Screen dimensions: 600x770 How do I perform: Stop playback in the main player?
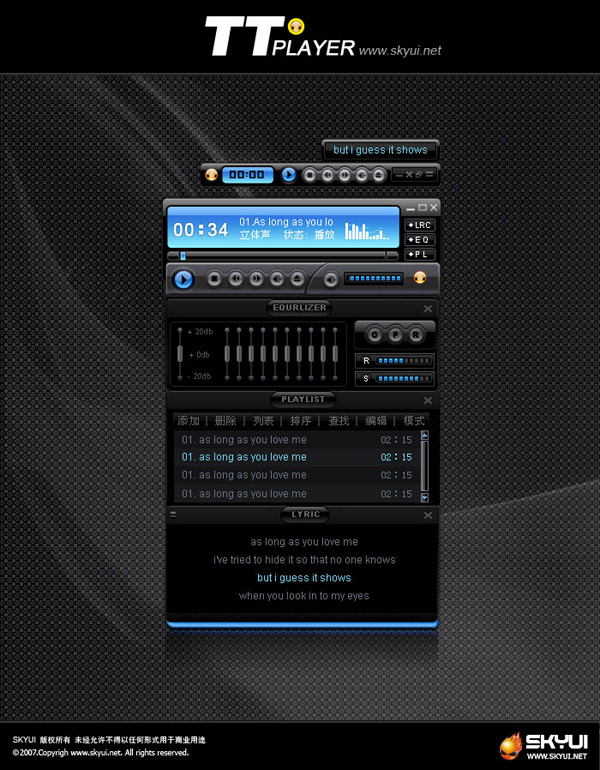(214, 279)
